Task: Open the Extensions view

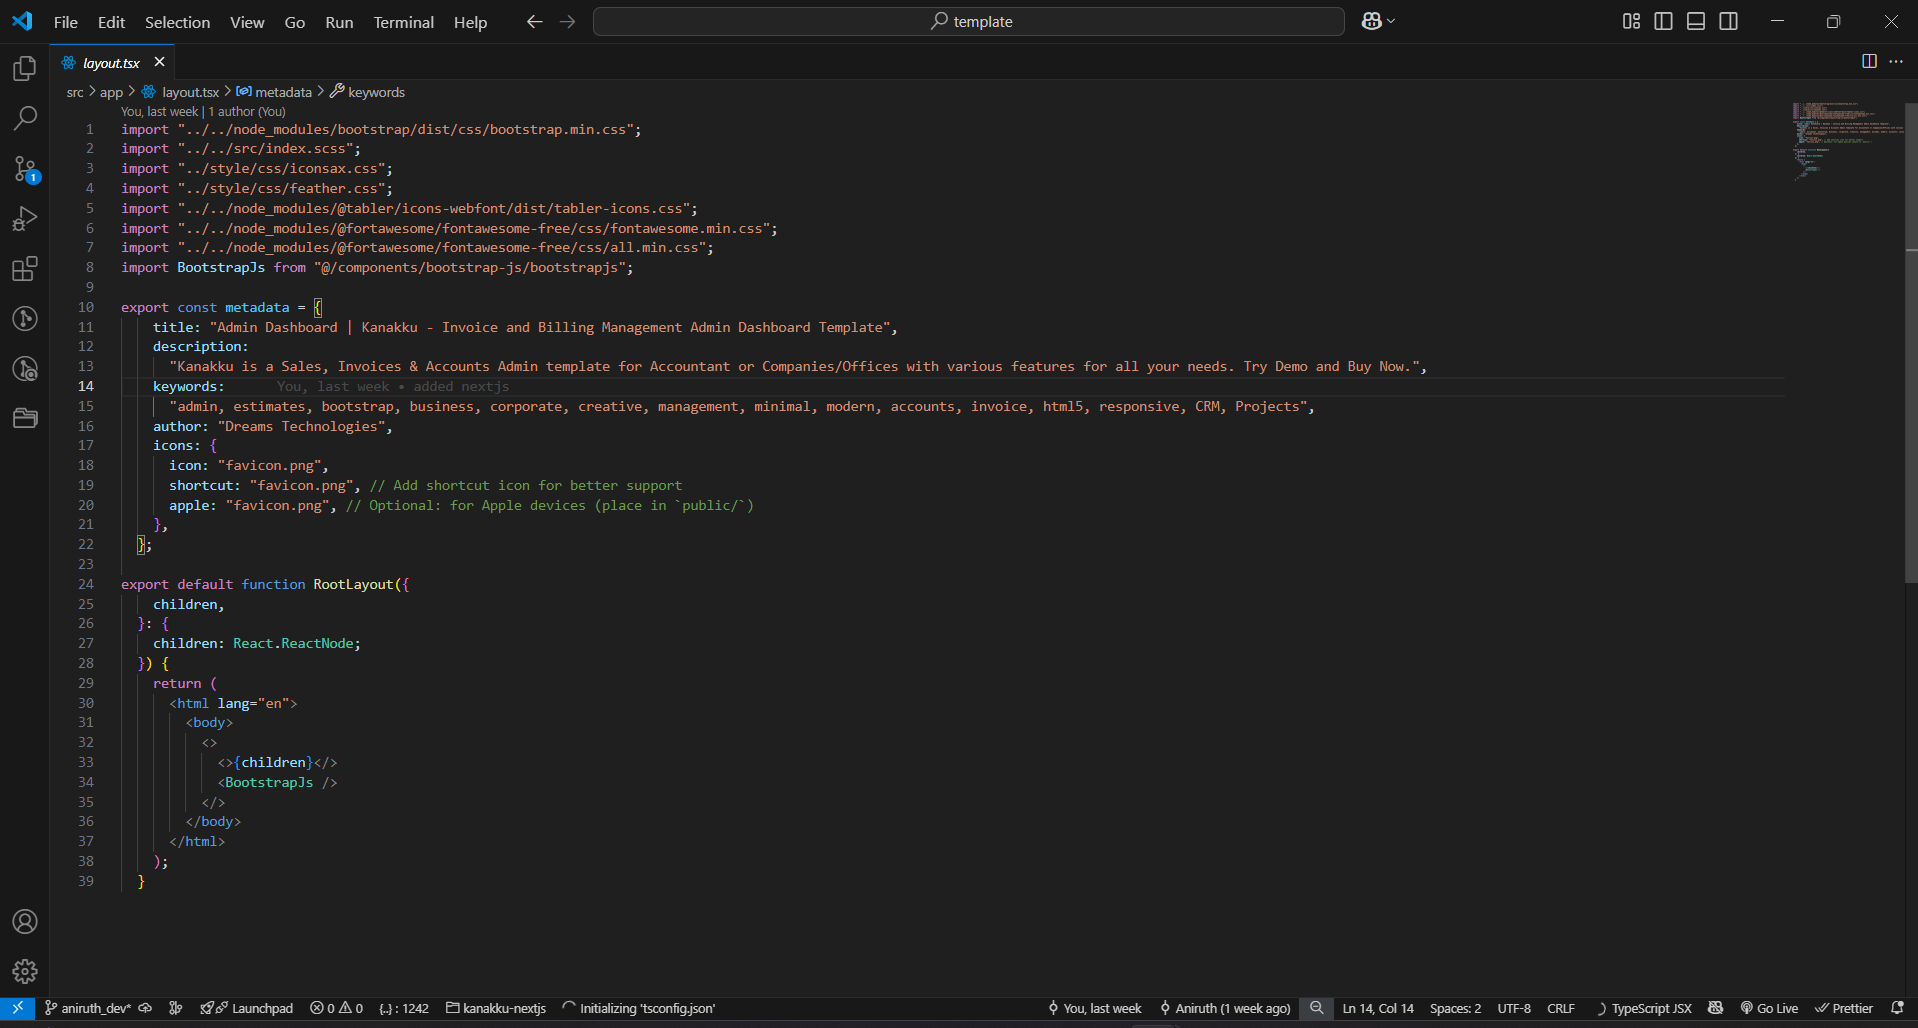Action: [25, 268]
